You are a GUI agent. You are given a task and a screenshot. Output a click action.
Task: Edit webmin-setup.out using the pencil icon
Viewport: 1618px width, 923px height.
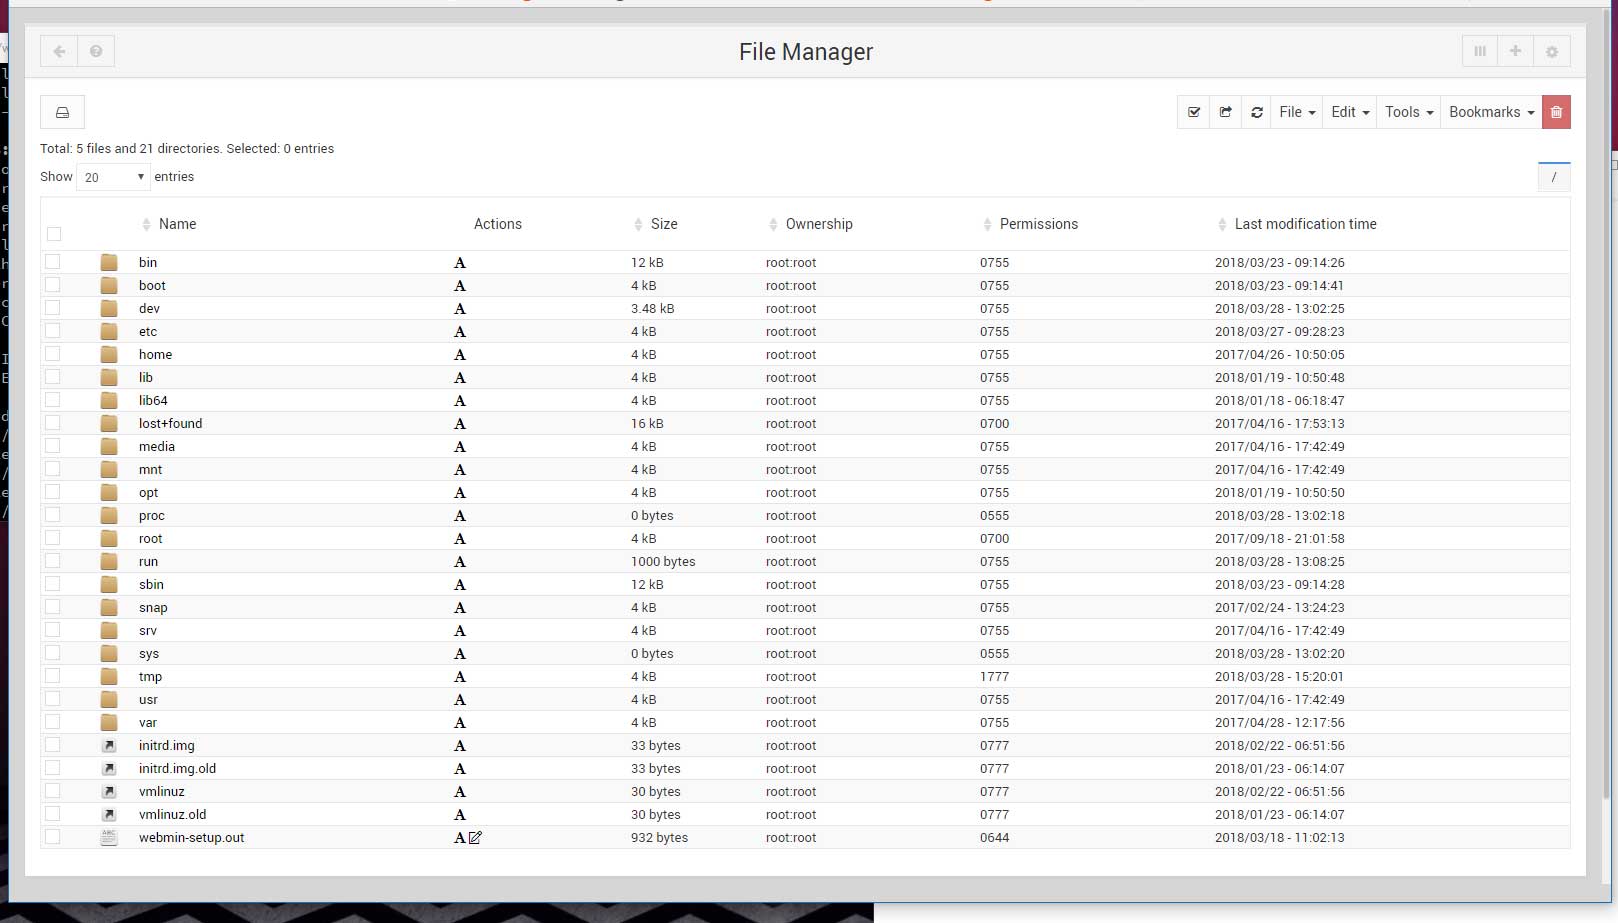(475, 838)
